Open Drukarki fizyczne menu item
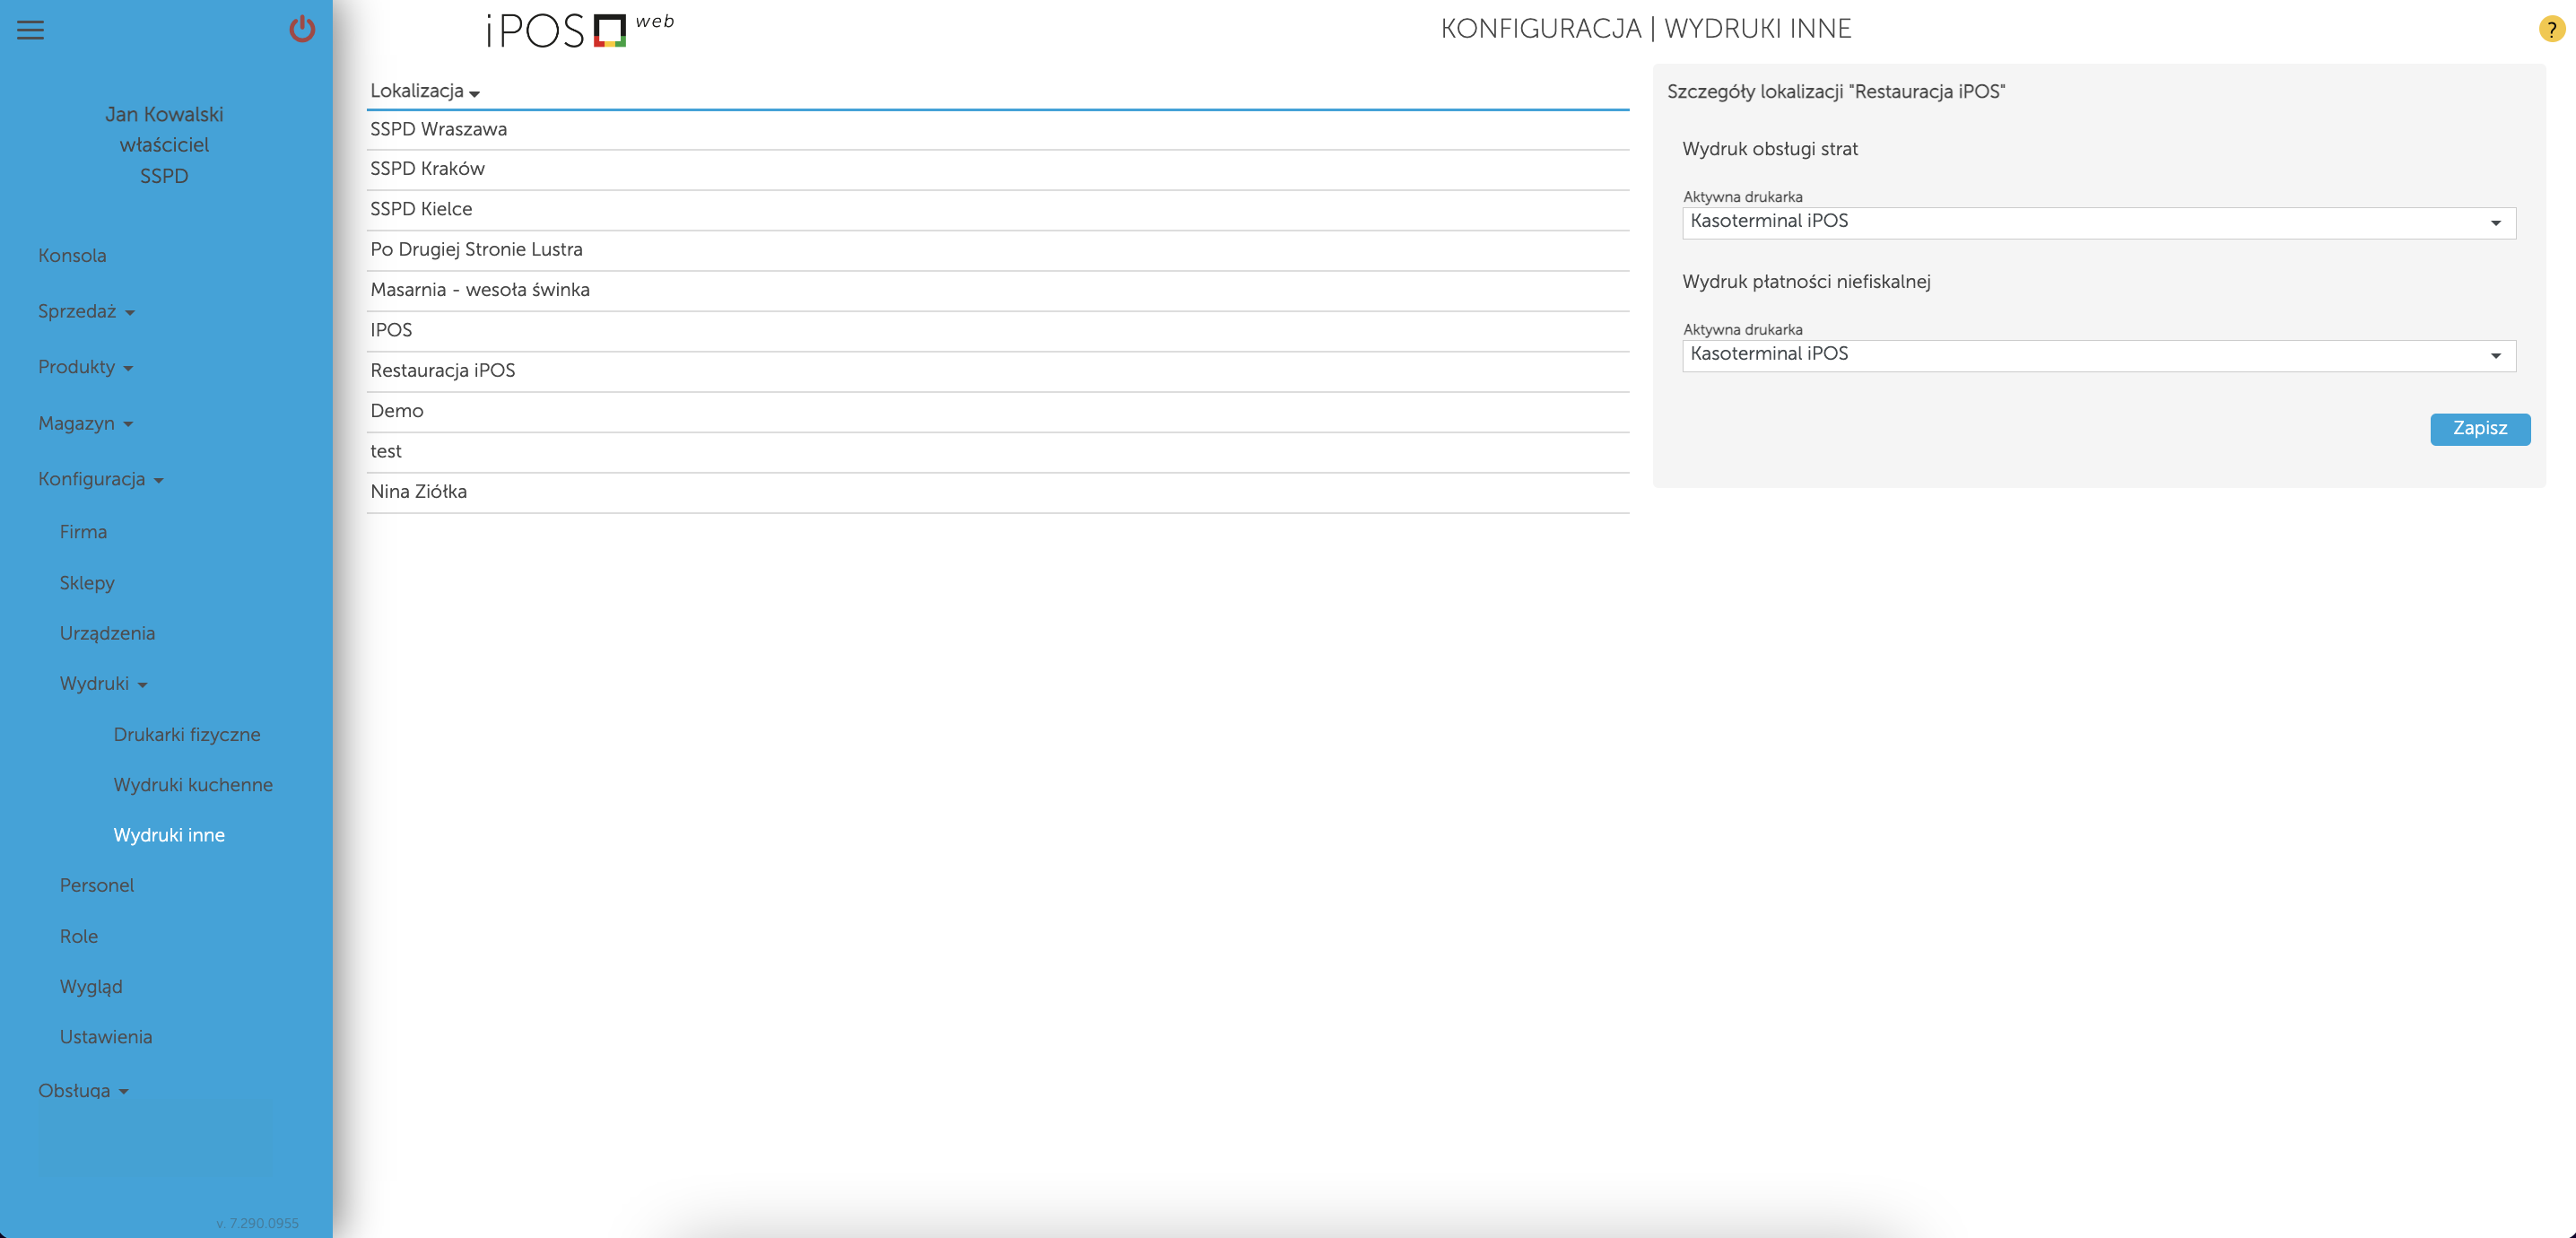The image size is (2576, 1238). [x=187, y=734]
